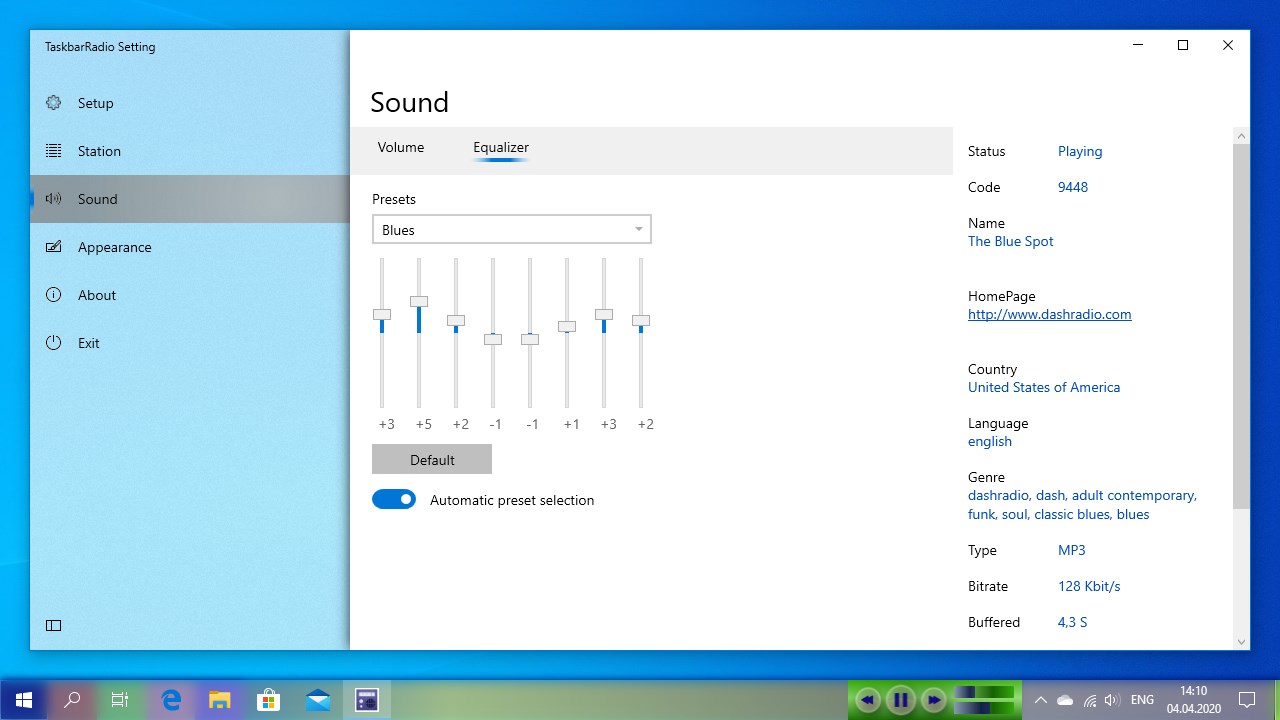Click the station code 9448
Viewport: 1280px width, 720px height.
1073,187
